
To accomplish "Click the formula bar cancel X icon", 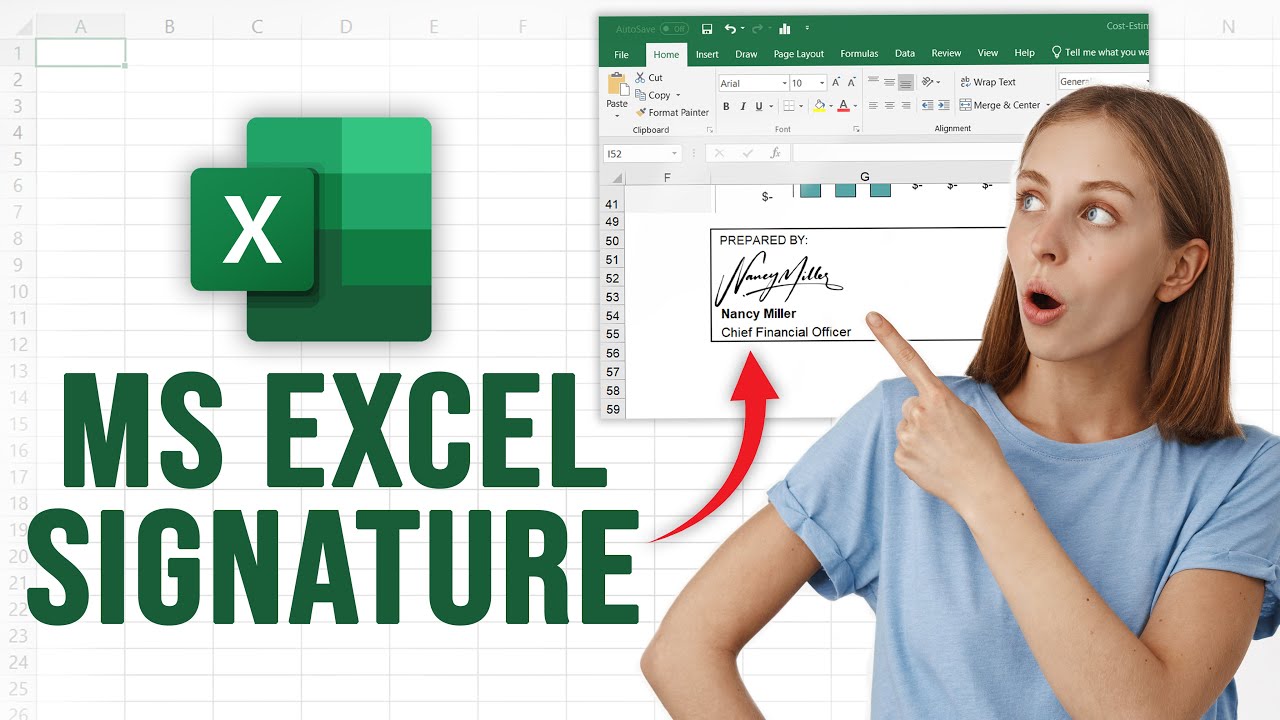I will [x=717, y=153].
